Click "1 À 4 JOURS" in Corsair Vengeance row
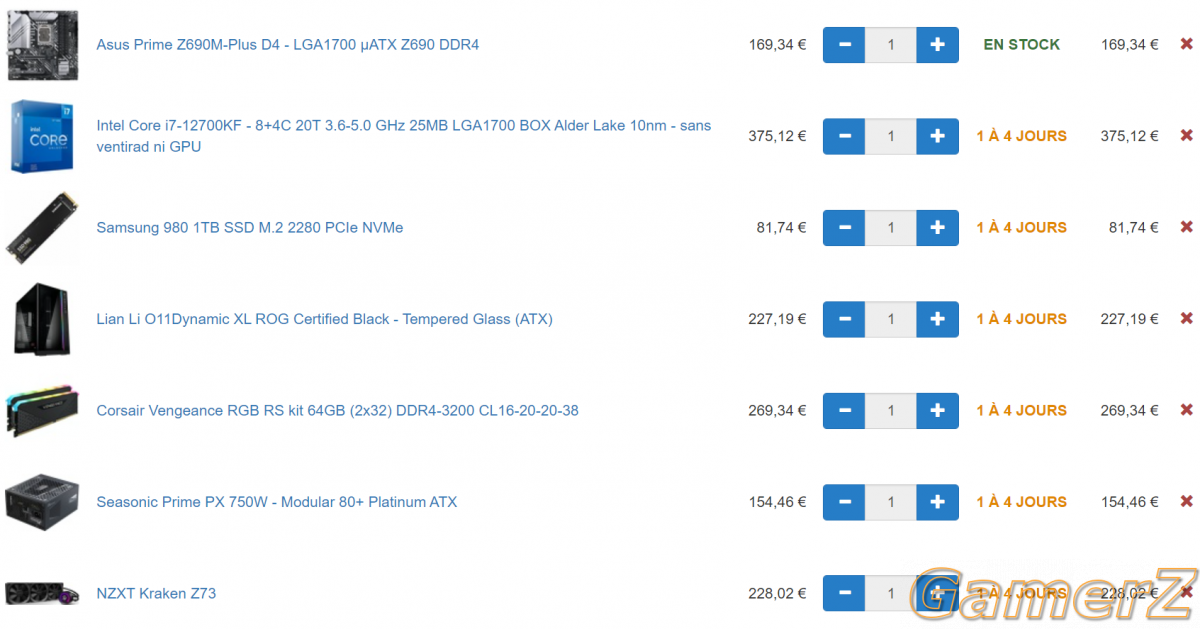The width and height of the screenshot is (1200, 629). (1022, 411)
